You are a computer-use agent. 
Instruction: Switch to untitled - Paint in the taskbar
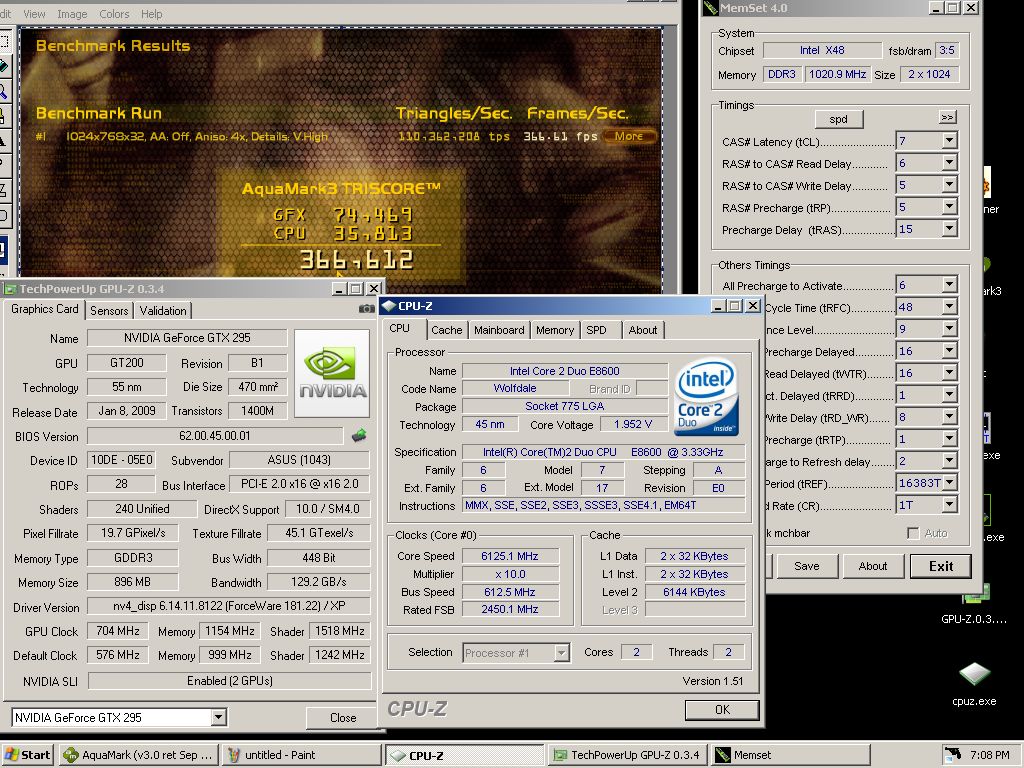tap(302, 755)
